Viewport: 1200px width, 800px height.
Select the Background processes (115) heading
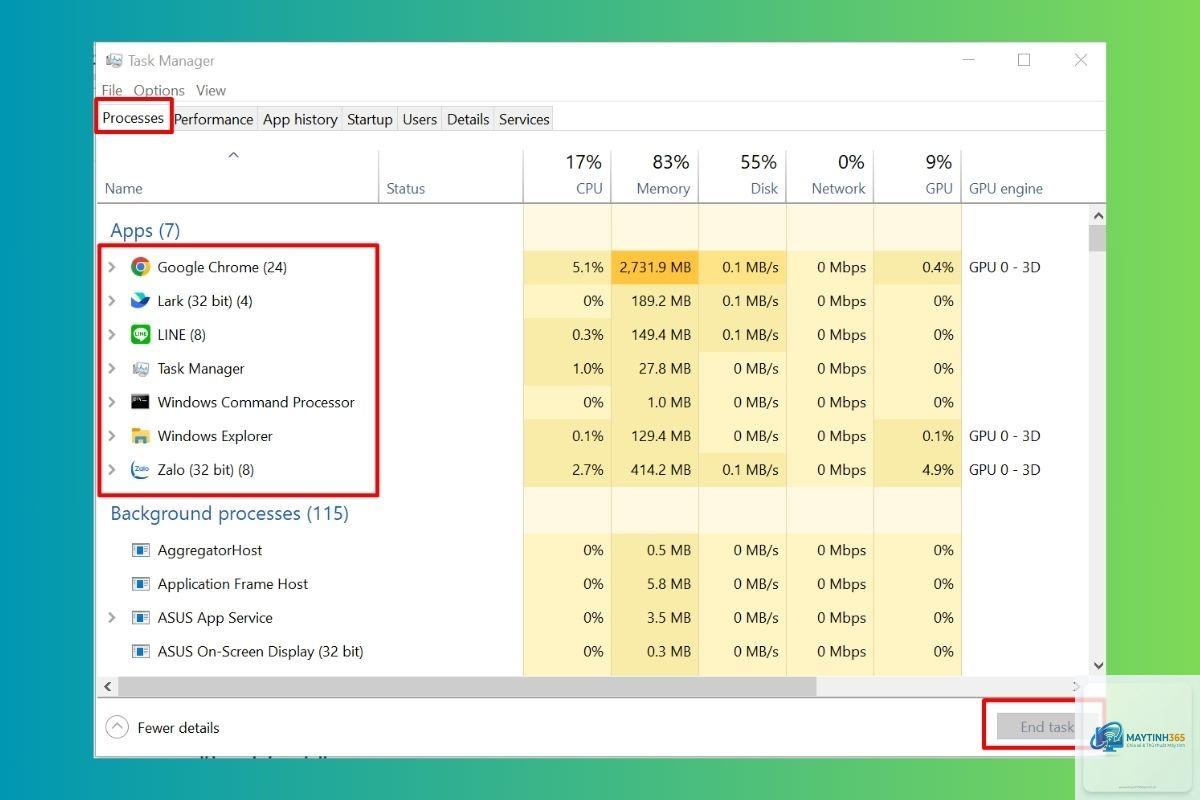tap(230, 514)
